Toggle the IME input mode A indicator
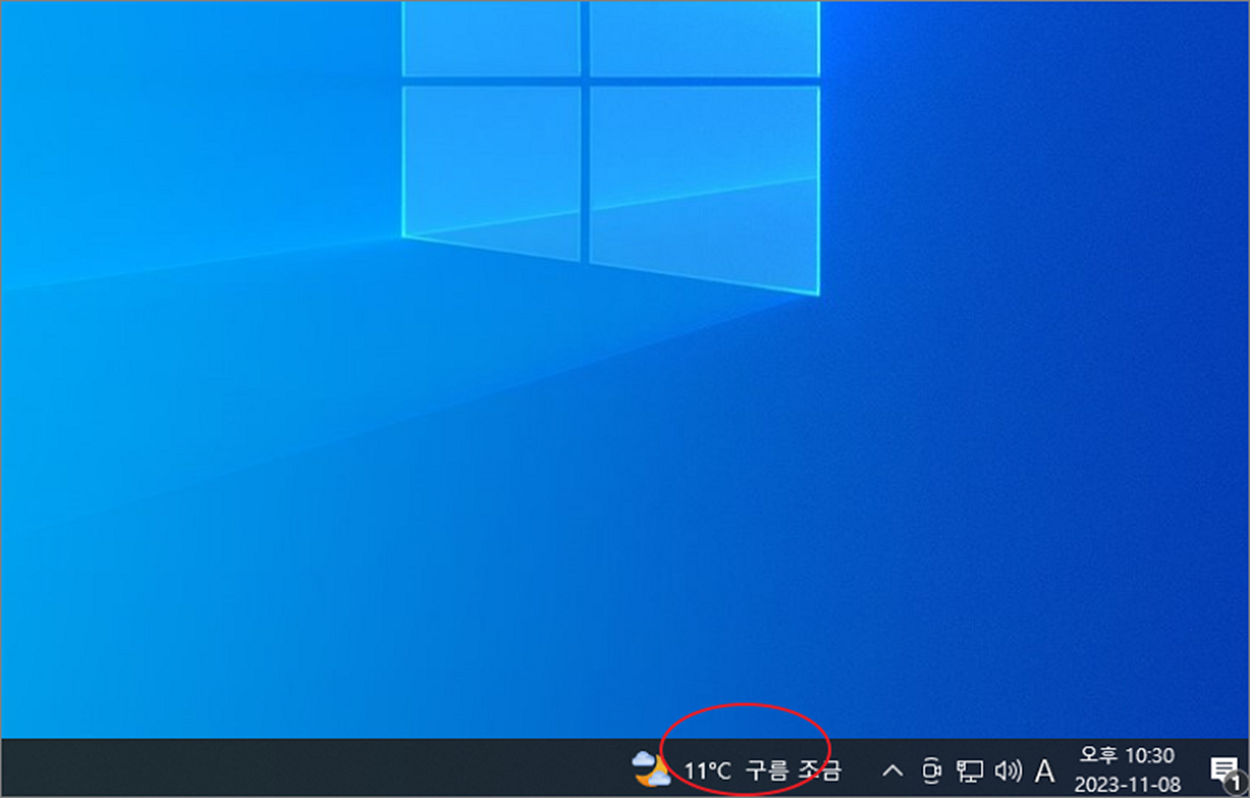 click(1044, 771)
